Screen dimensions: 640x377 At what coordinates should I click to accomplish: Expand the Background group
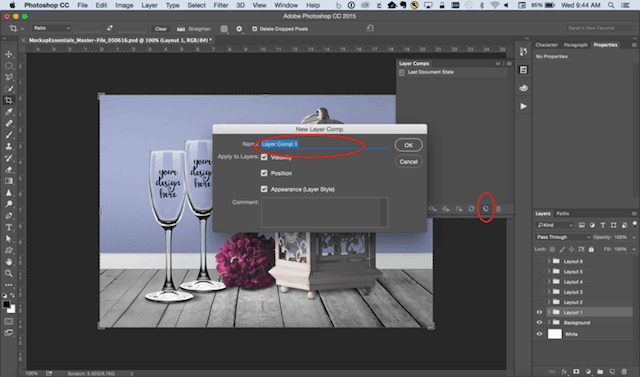(549, 322)
